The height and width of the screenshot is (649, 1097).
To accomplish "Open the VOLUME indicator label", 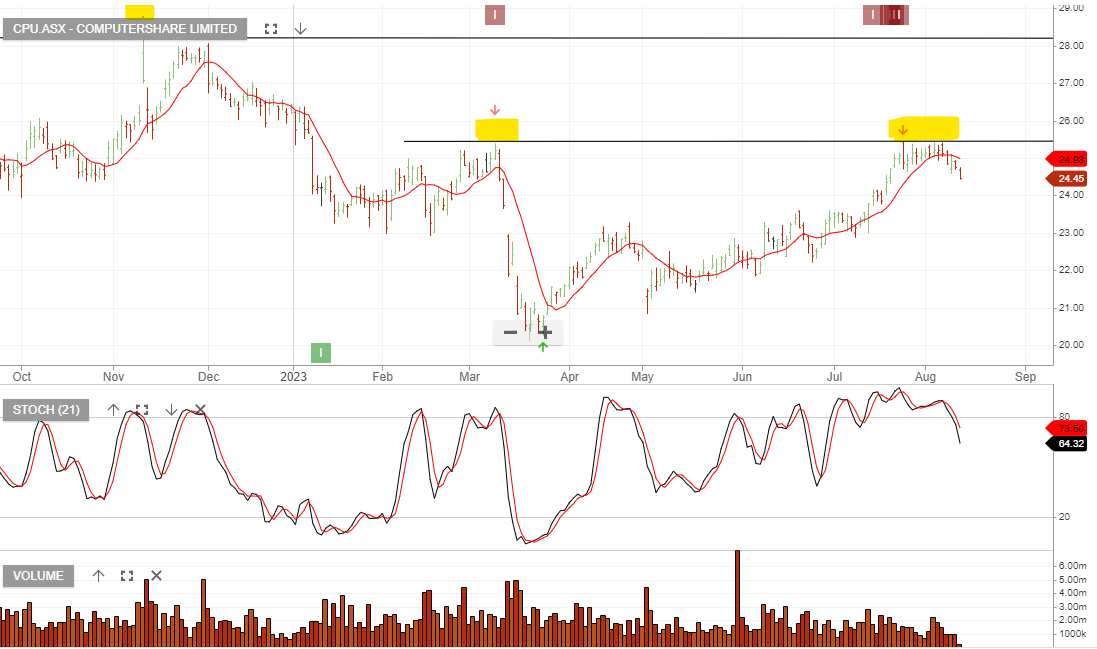I will pyautogui.click(x=38, y=576).
